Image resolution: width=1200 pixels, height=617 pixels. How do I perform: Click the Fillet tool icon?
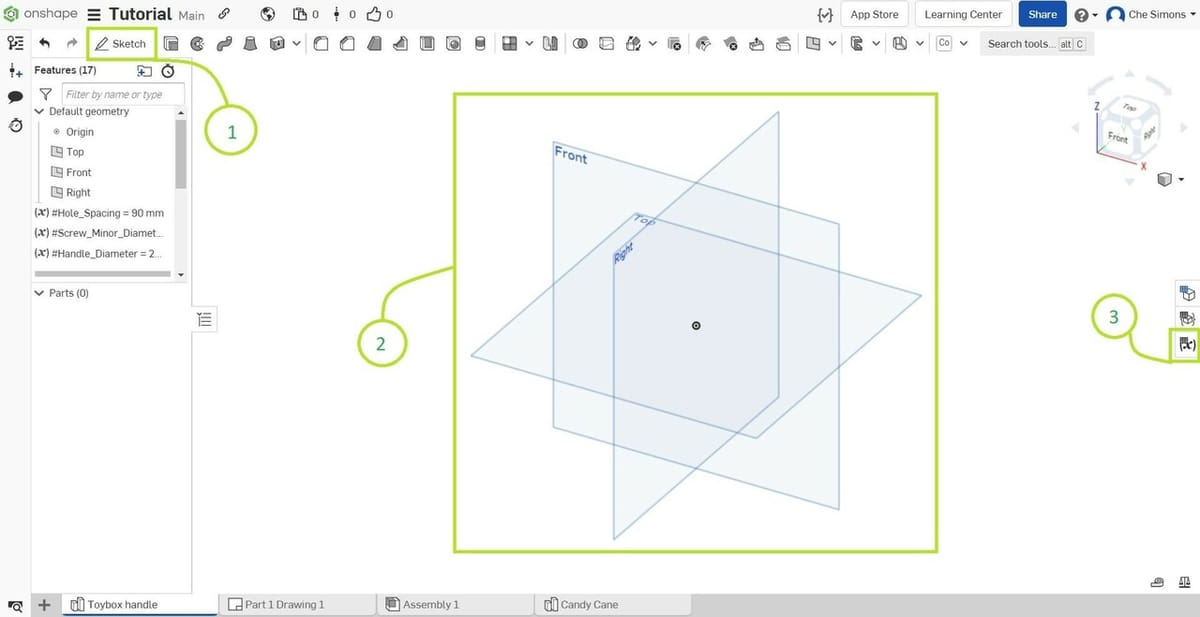click(x=321, y=44)
